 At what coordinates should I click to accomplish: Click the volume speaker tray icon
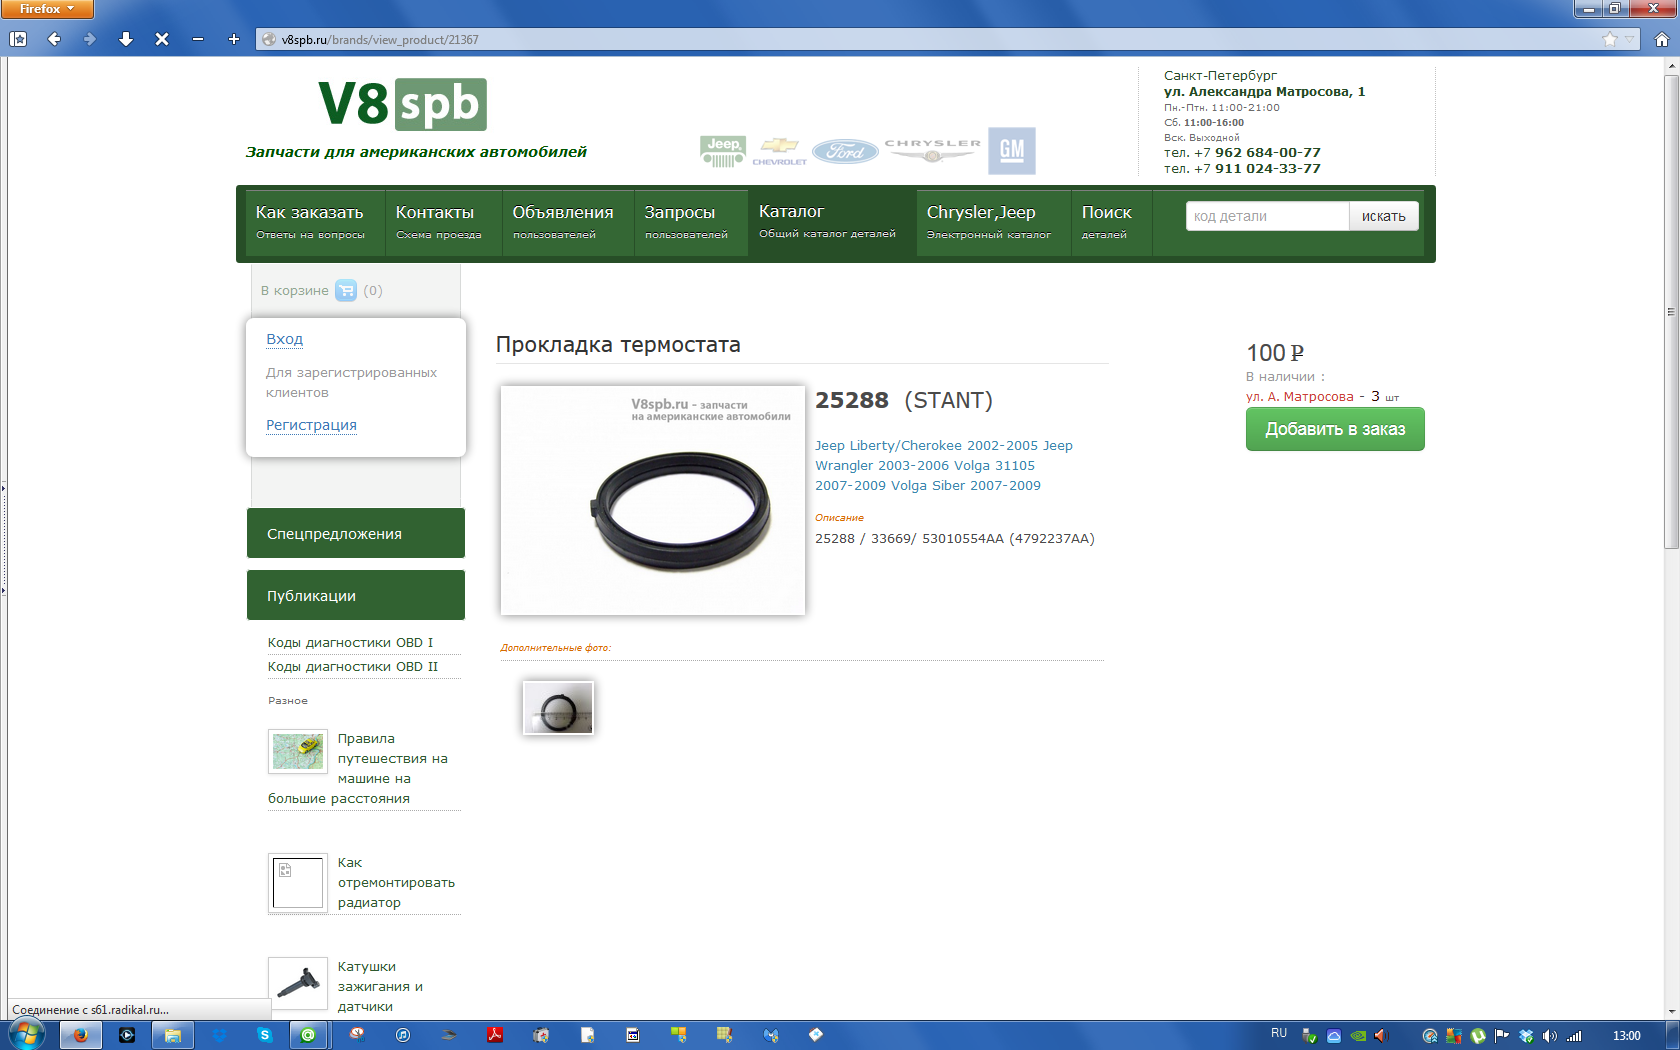1549,1036
